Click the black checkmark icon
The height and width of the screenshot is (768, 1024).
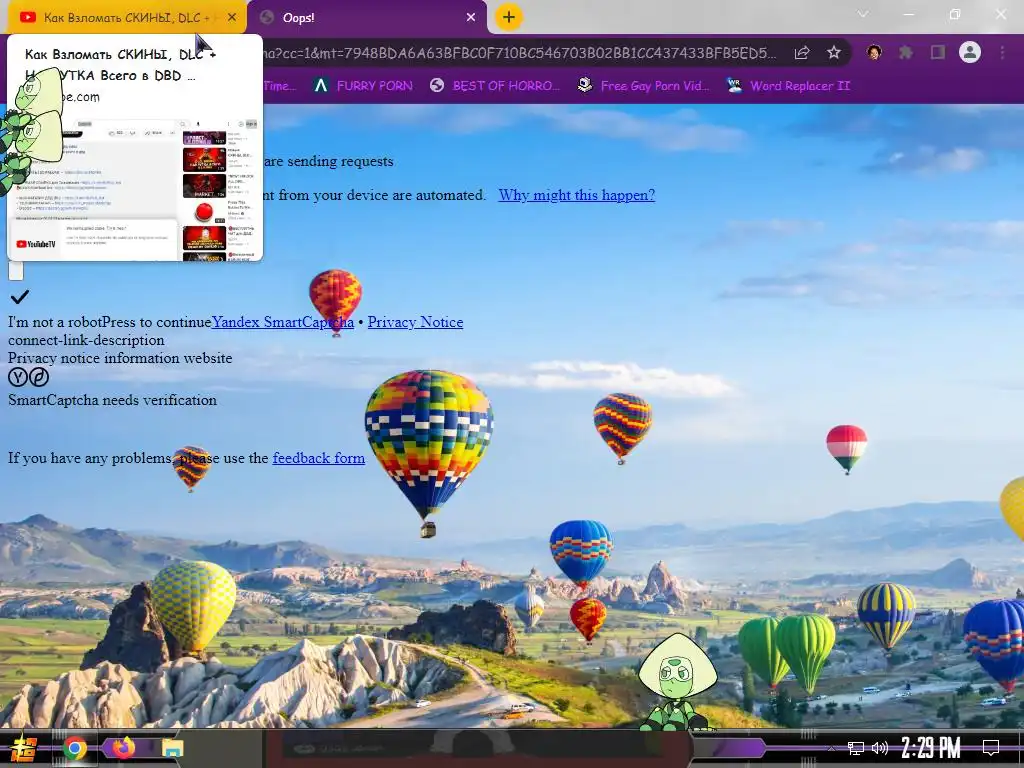pyautogui.click(x=20, y=297)
